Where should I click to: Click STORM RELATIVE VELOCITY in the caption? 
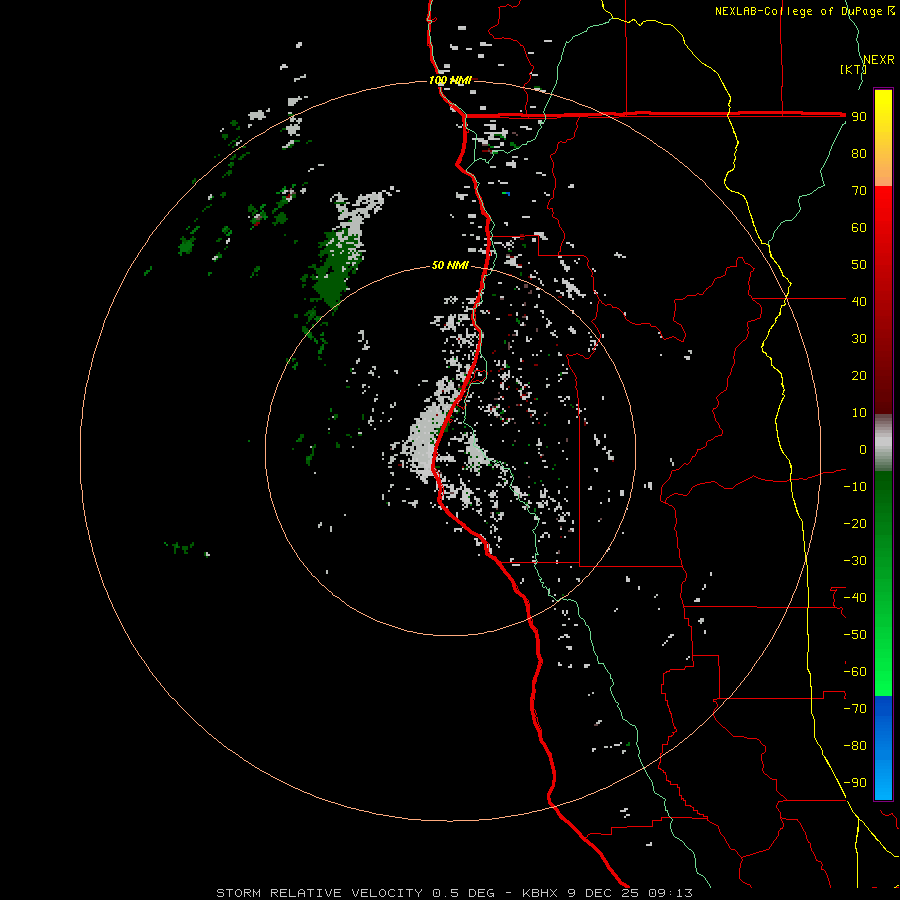pos(320,893)
